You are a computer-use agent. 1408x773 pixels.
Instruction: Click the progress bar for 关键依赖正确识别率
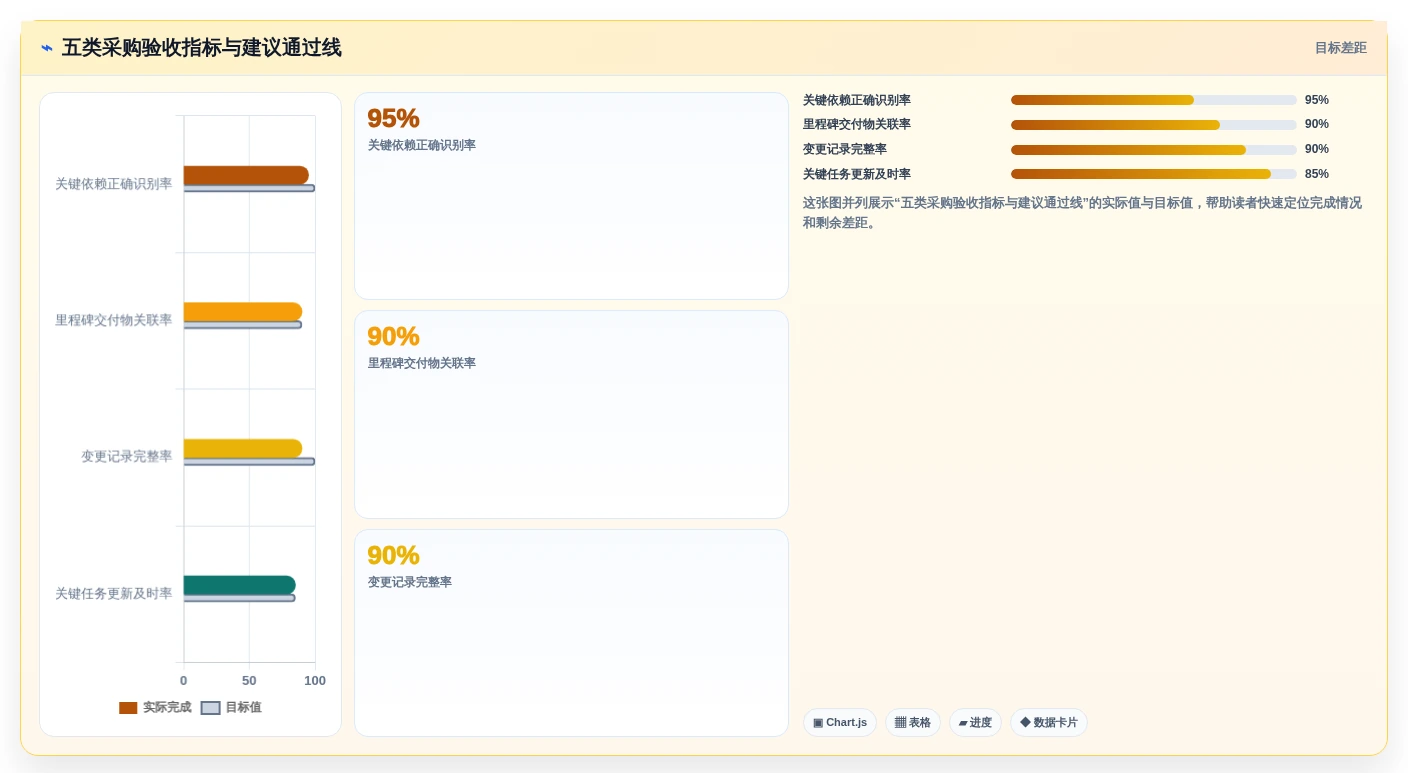coord(1154,100)
